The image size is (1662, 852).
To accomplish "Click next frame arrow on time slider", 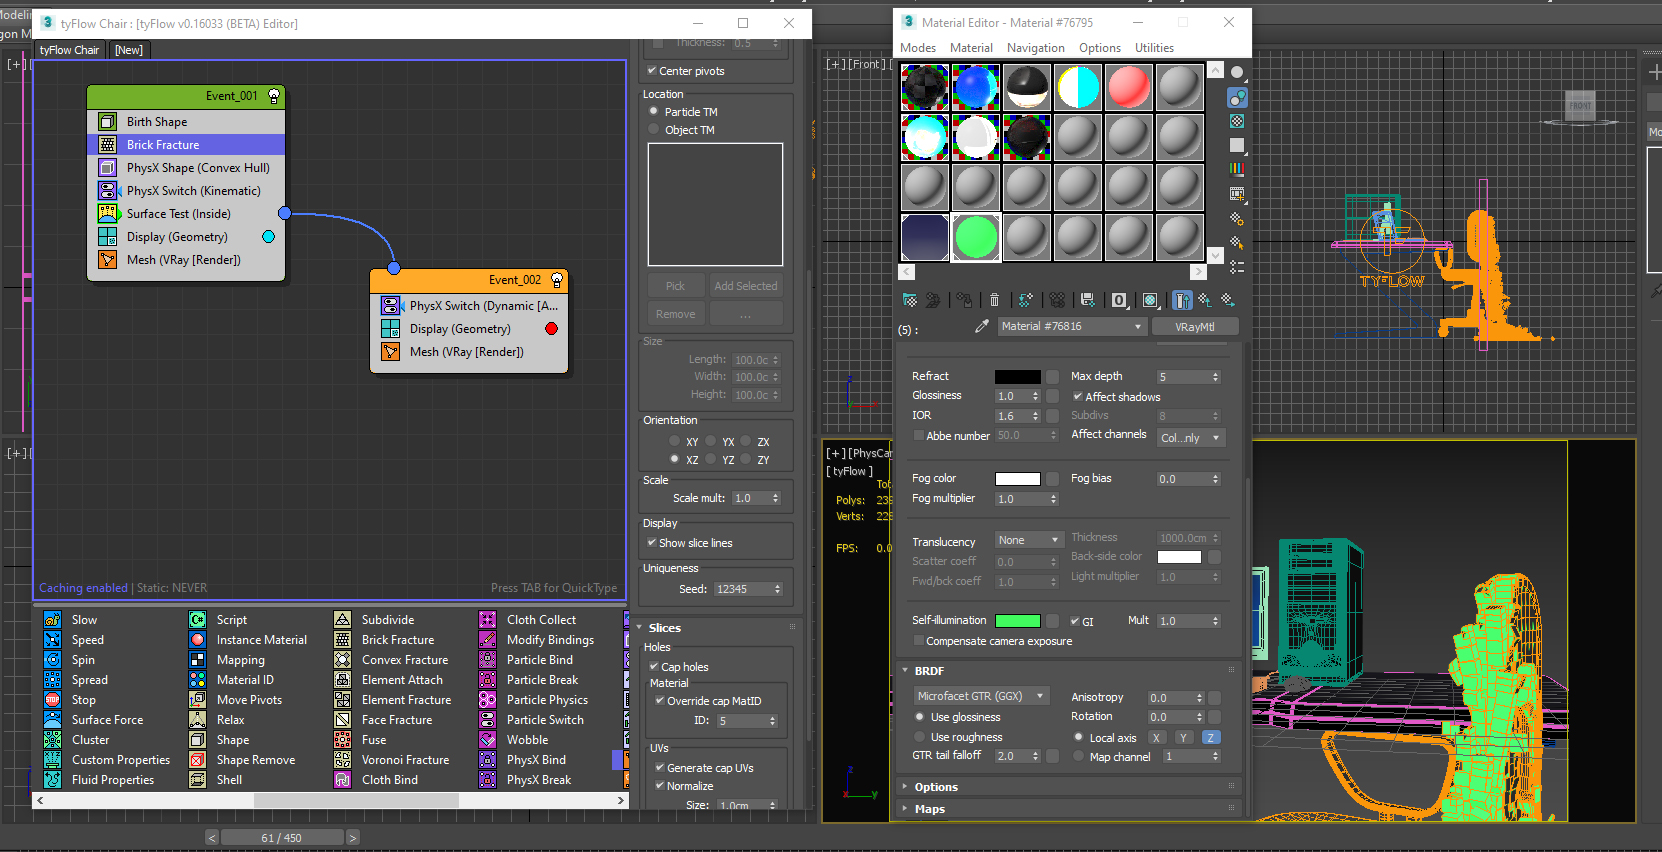I will [x=352, y=838].
